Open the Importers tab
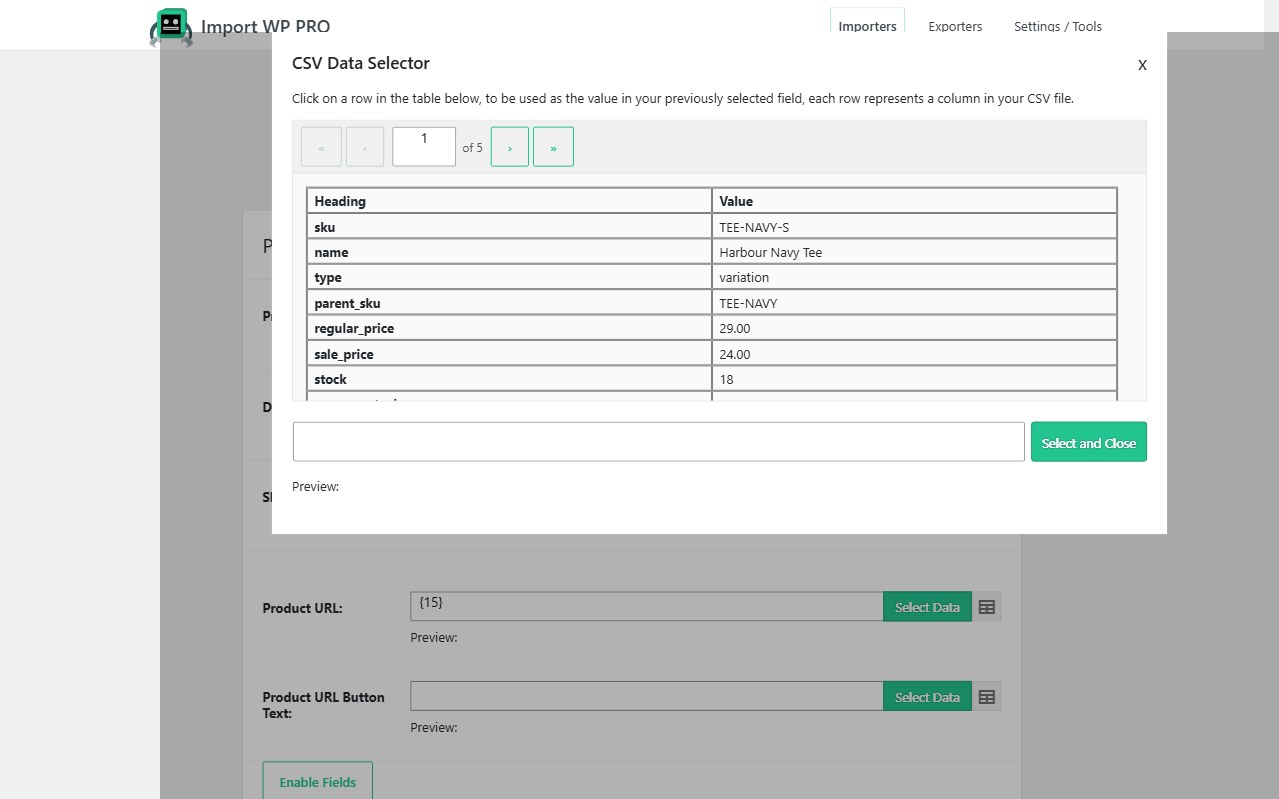The width and height of the screenshot is (1279, 799). [867, 26]
